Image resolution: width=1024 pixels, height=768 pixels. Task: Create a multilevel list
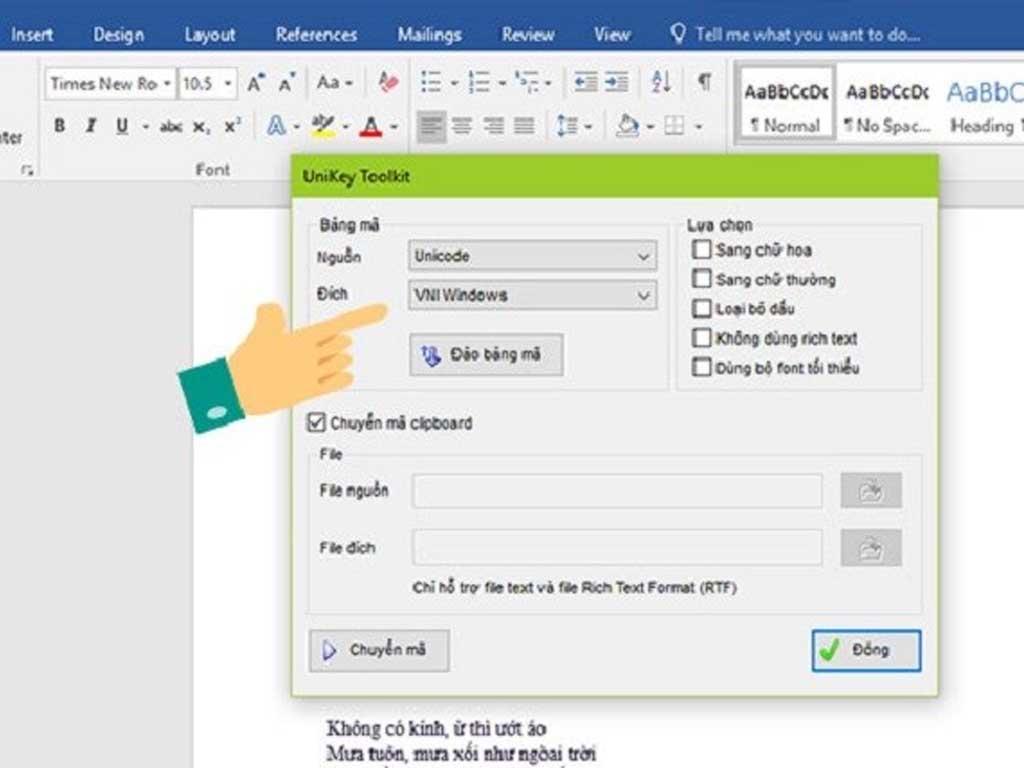click(526, 83)
